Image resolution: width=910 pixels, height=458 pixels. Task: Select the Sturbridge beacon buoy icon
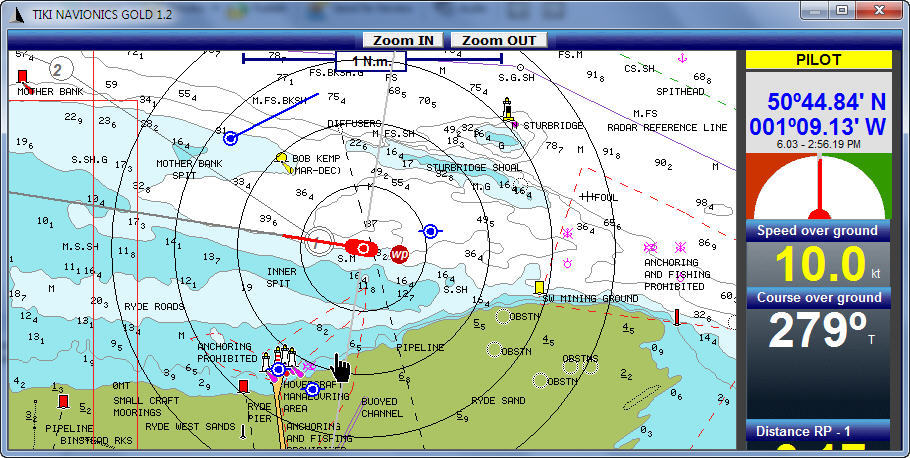[x=507, y=110]
